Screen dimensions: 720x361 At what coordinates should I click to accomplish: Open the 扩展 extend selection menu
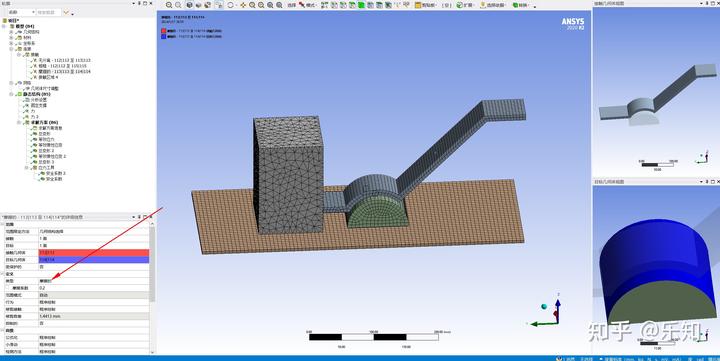coord(466,5)
